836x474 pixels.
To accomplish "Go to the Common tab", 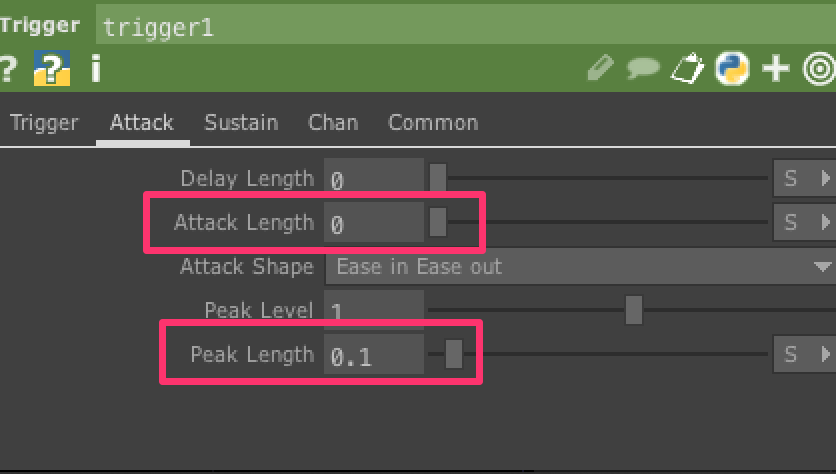I will [x=433, y=123].
